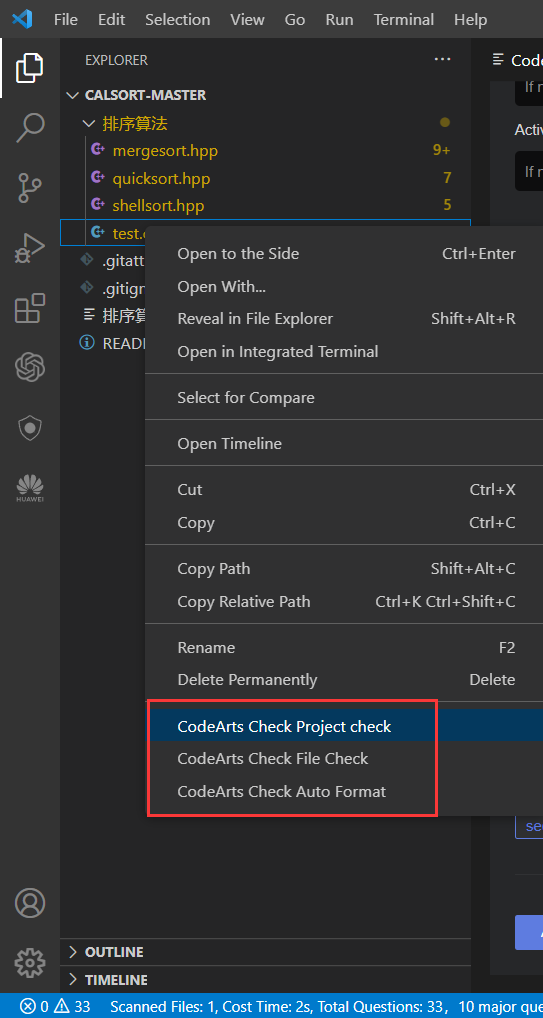This screenshot has height=1018, width=543.
Task: Open the Source Control icon
Action: (30, 188)
